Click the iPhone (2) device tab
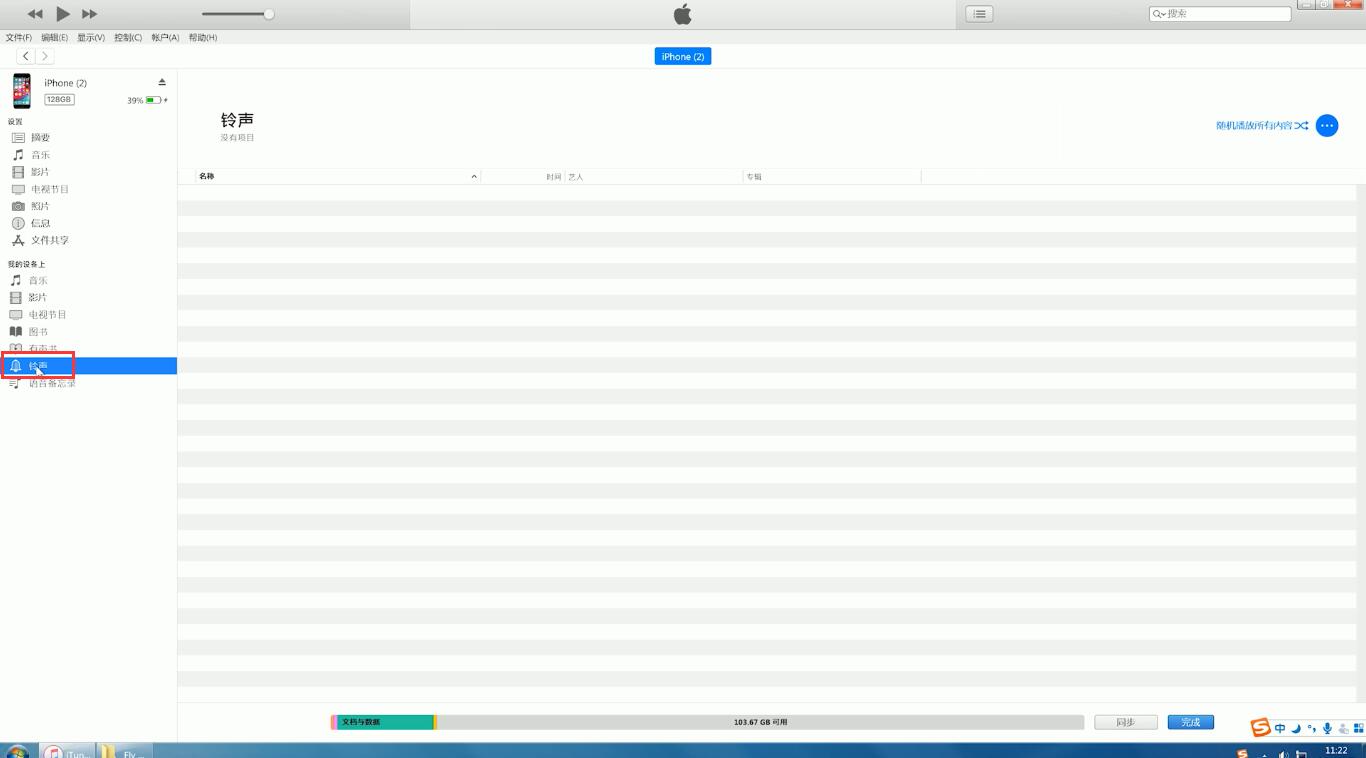The height and width of the screenshot is (758, 1366). [x=683, y=56]
